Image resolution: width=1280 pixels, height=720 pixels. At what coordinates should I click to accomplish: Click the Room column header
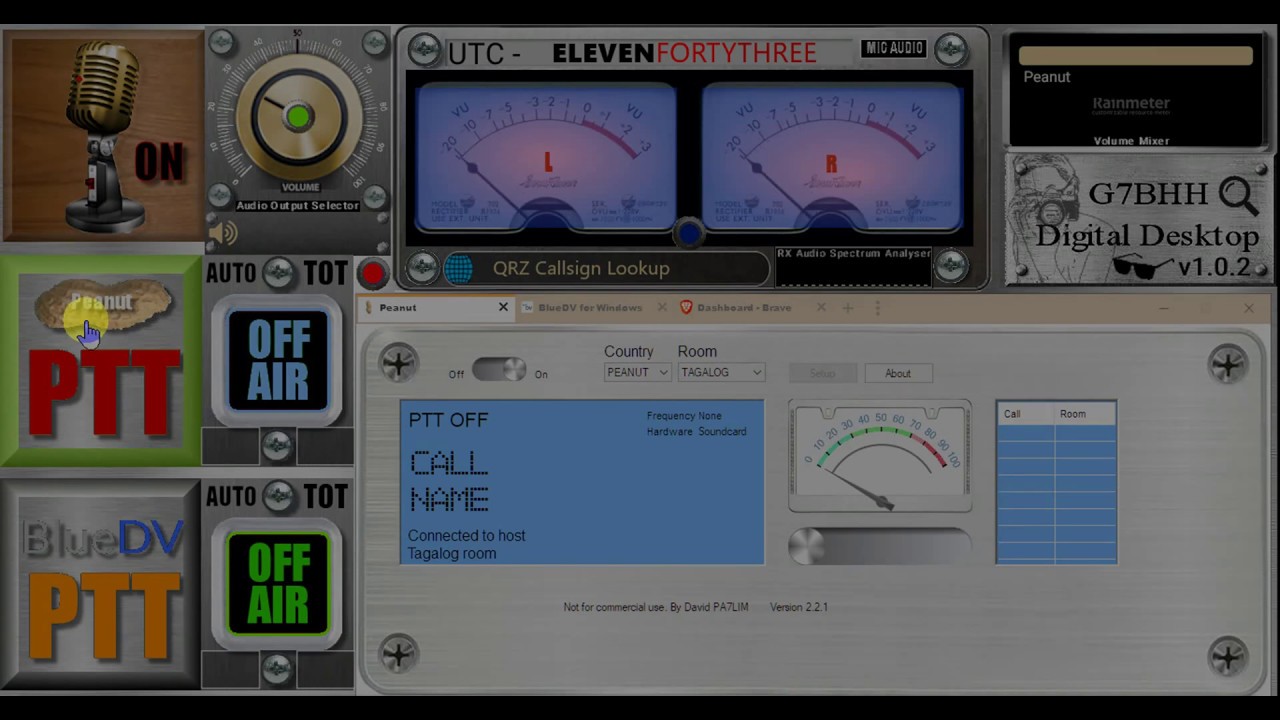coord(1085,414)
